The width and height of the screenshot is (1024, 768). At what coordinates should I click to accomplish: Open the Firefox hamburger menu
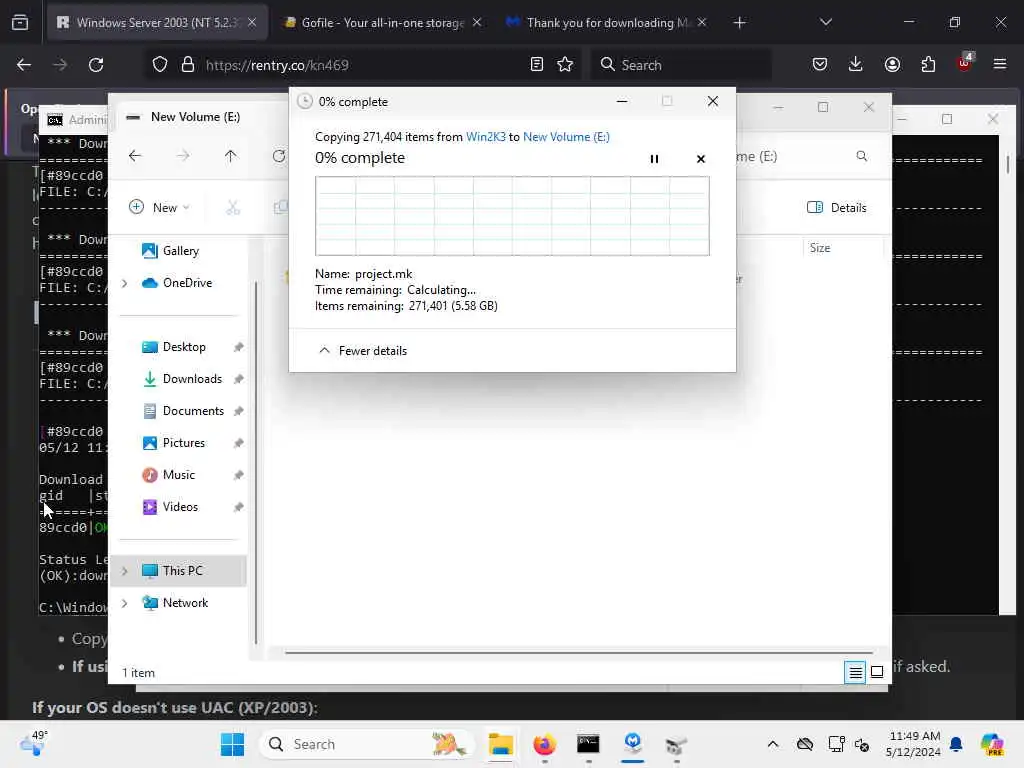coord(1000,65)
